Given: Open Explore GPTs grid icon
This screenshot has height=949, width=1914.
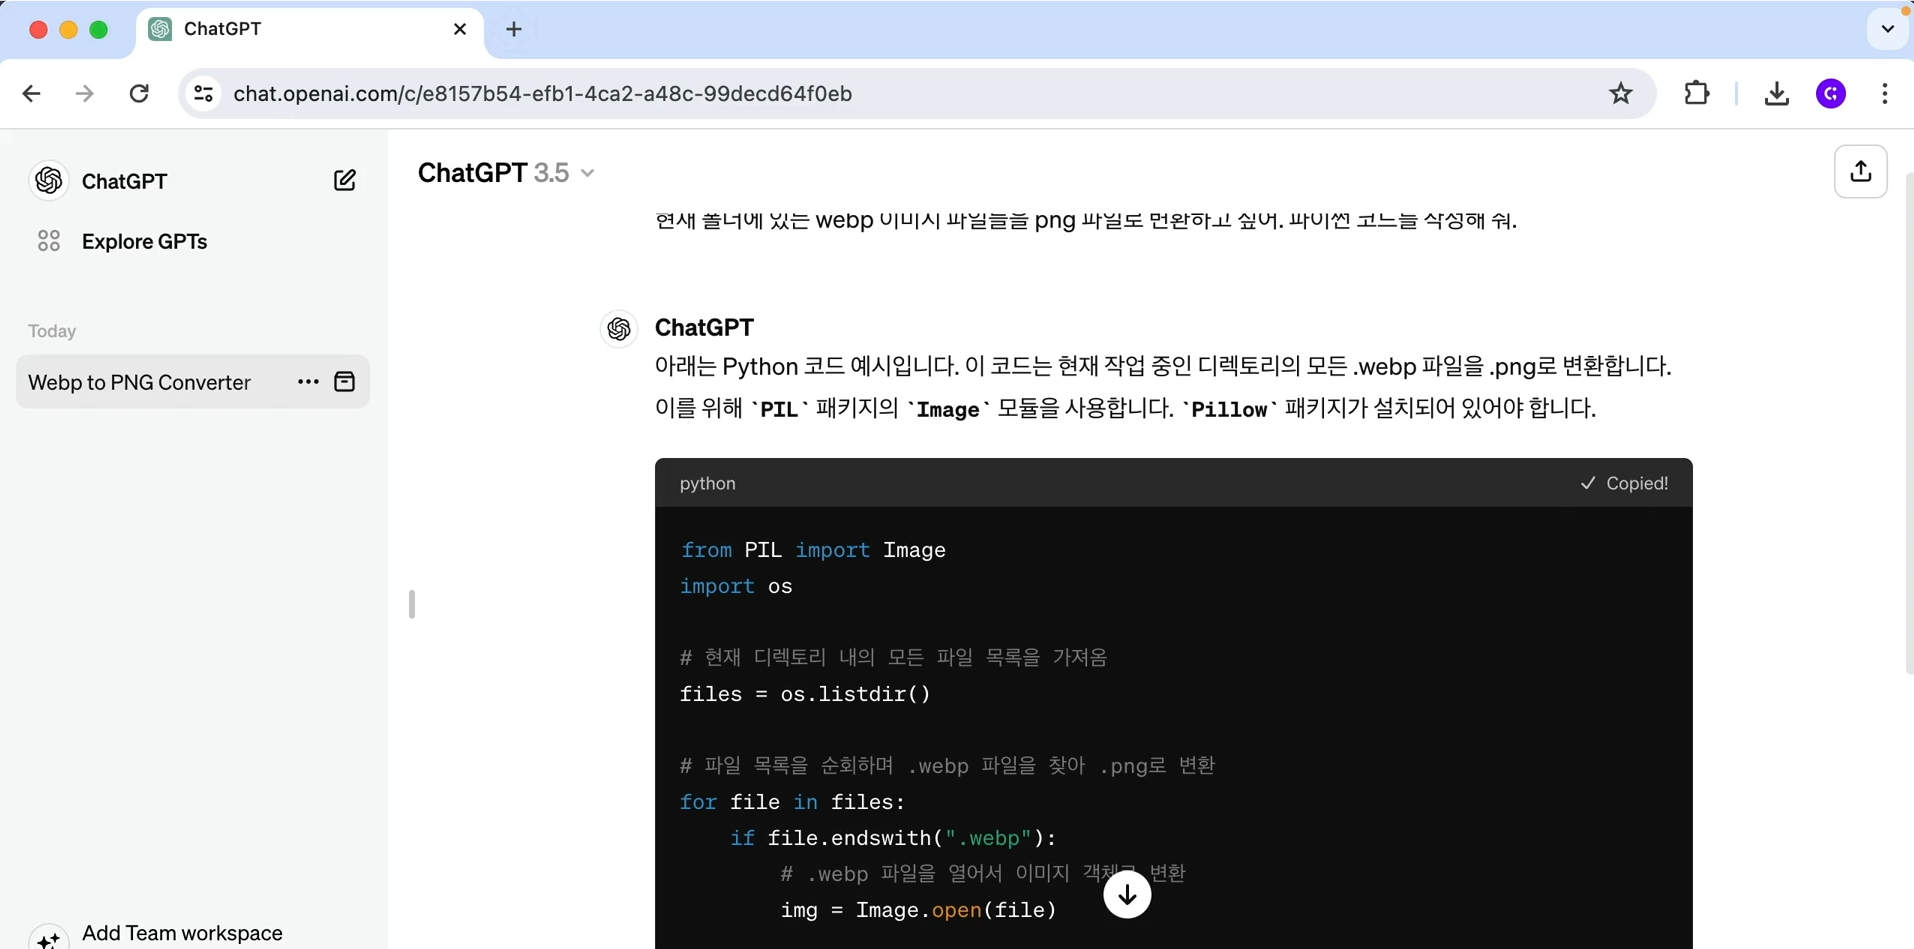Looking at the screenshot, I should 49,241.
